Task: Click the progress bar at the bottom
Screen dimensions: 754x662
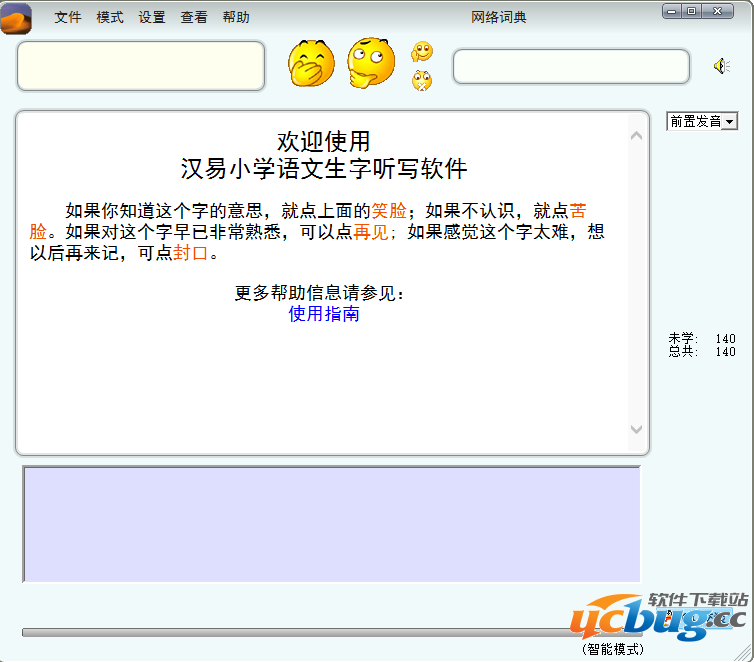Action: click(x=300, y=632)
